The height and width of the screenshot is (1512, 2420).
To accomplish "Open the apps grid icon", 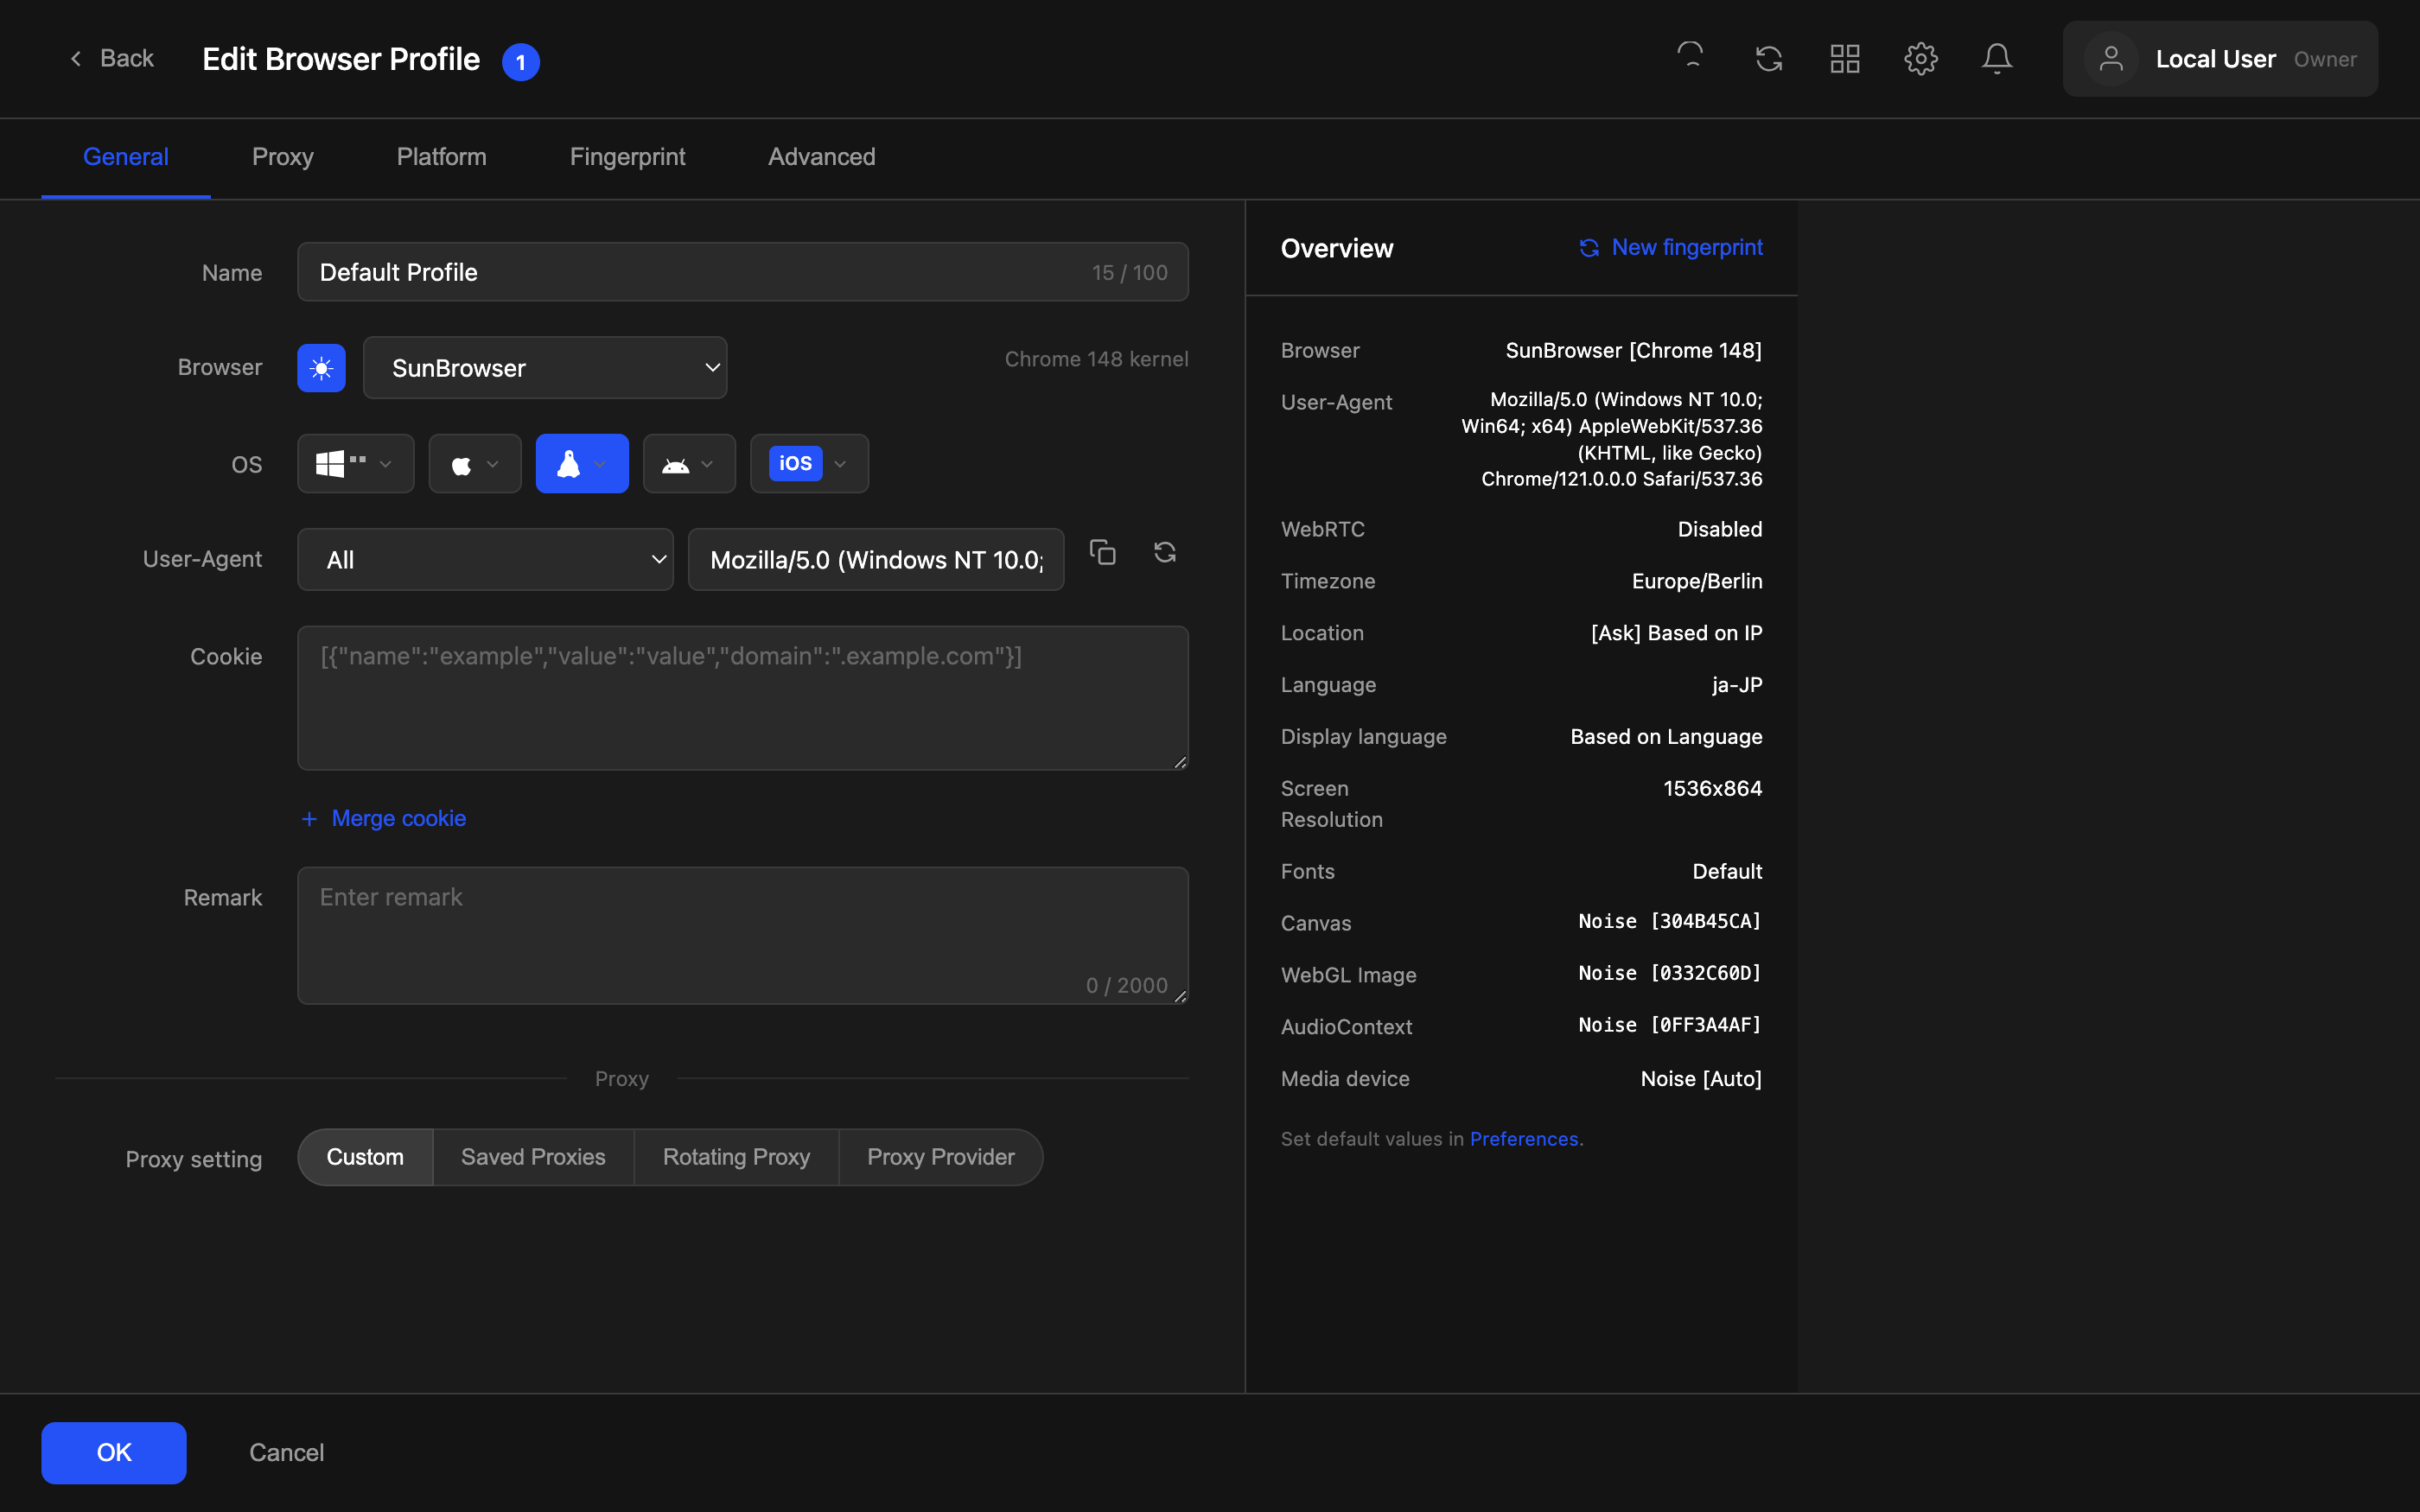I will (1844, 59).
